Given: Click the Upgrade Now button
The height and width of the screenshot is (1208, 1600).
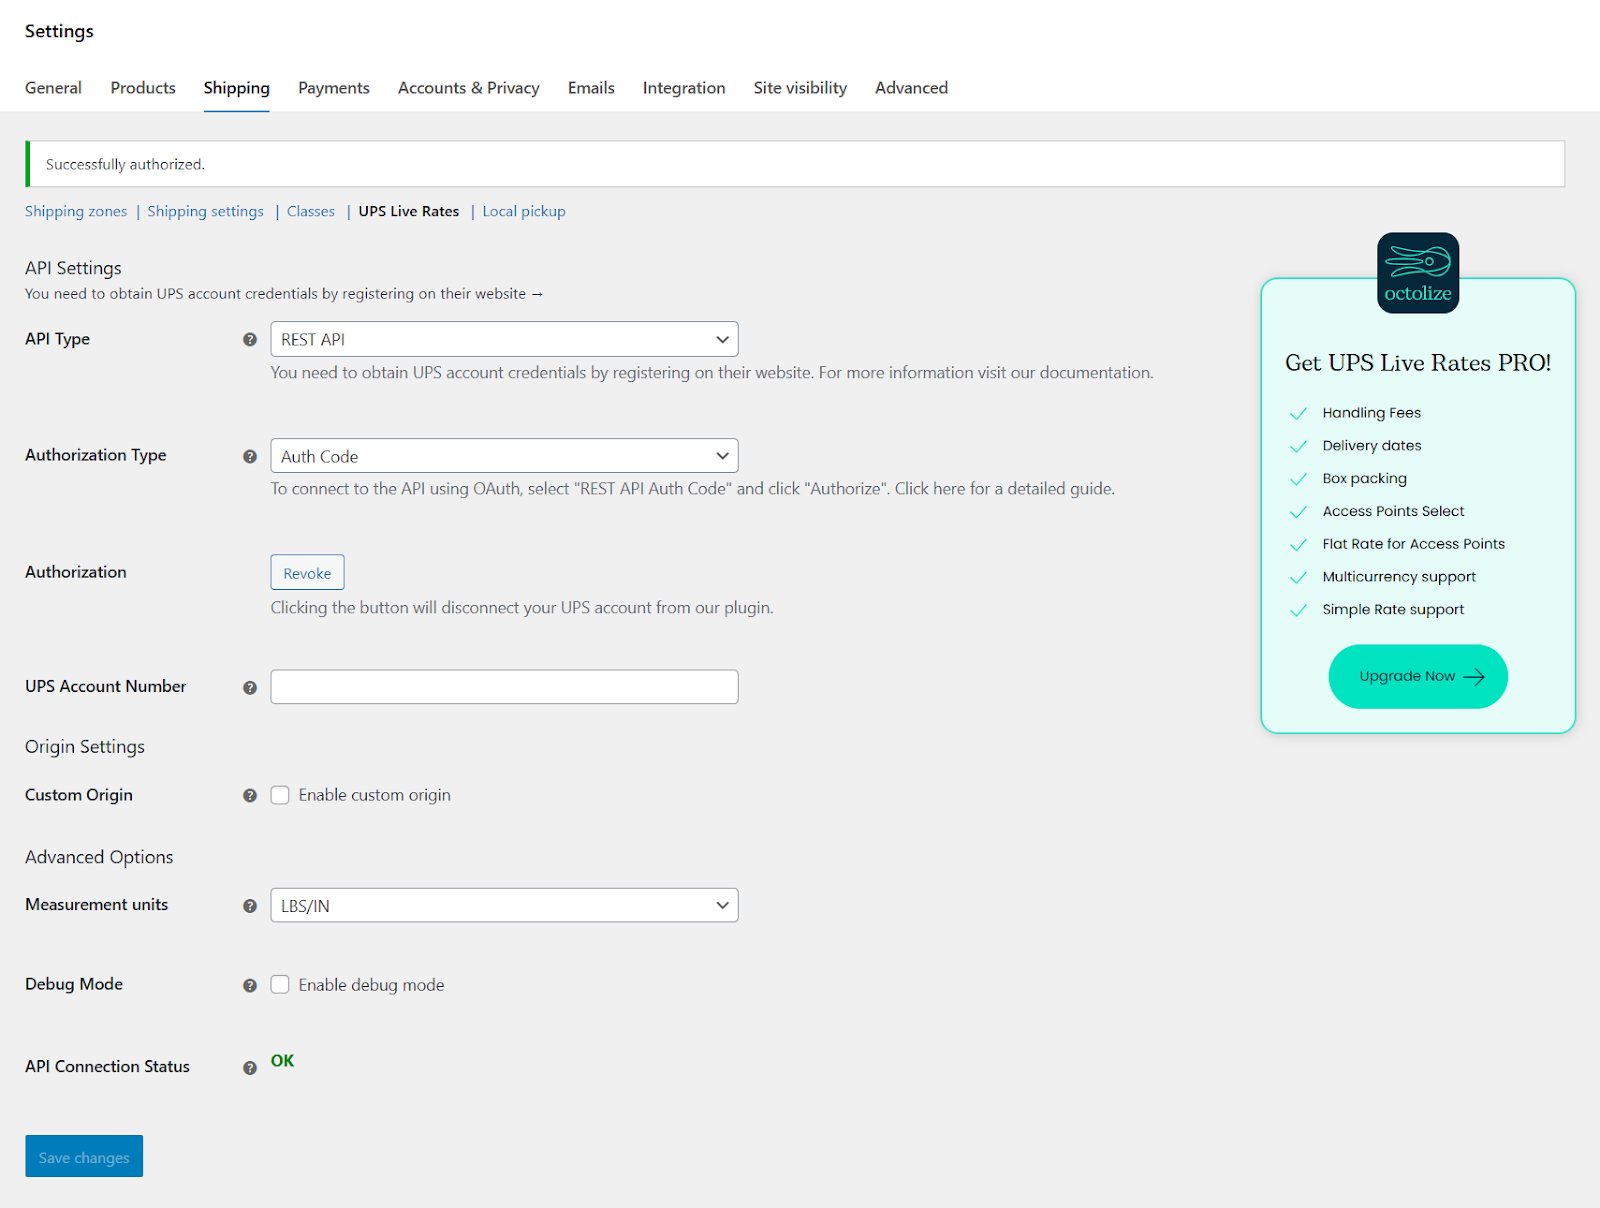Looking at the screenshot, I should pos(1418,677).
